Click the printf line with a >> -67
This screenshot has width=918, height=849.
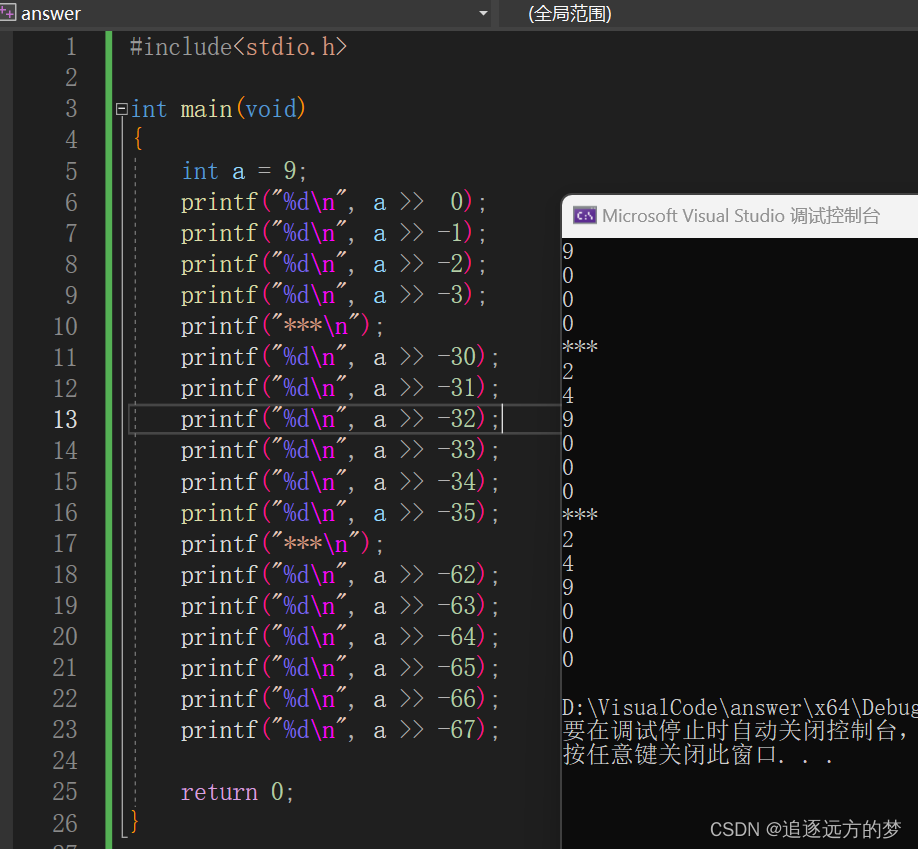[340, 731]
